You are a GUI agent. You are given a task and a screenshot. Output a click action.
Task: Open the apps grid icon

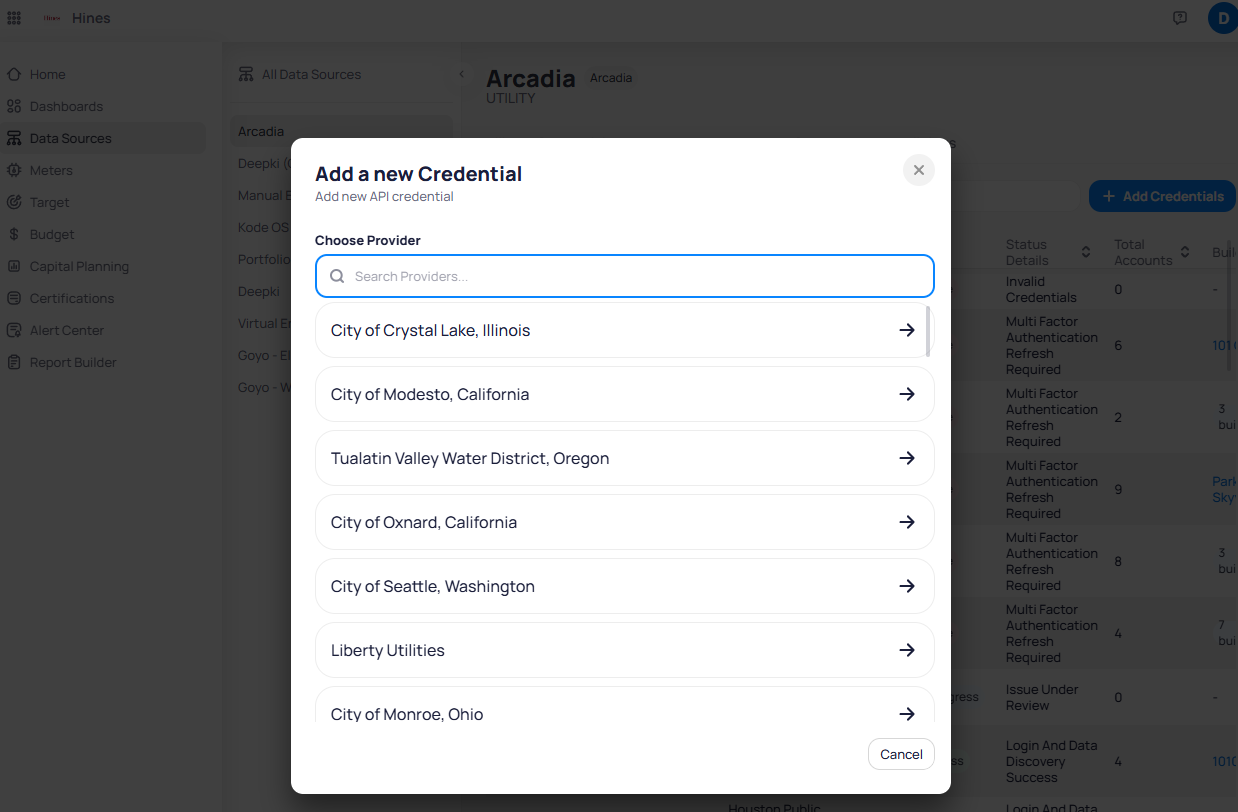(14, 18)
